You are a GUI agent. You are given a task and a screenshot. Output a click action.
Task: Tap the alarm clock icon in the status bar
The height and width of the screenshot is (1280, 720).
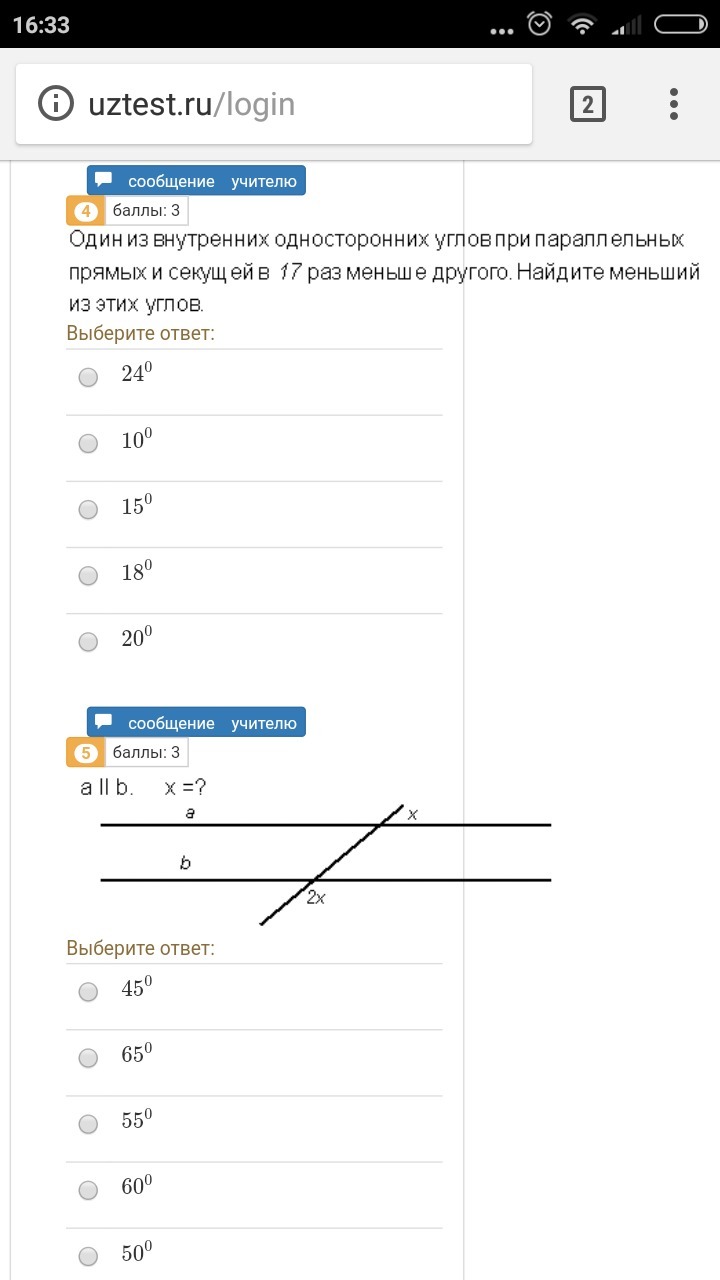[538, 23]
